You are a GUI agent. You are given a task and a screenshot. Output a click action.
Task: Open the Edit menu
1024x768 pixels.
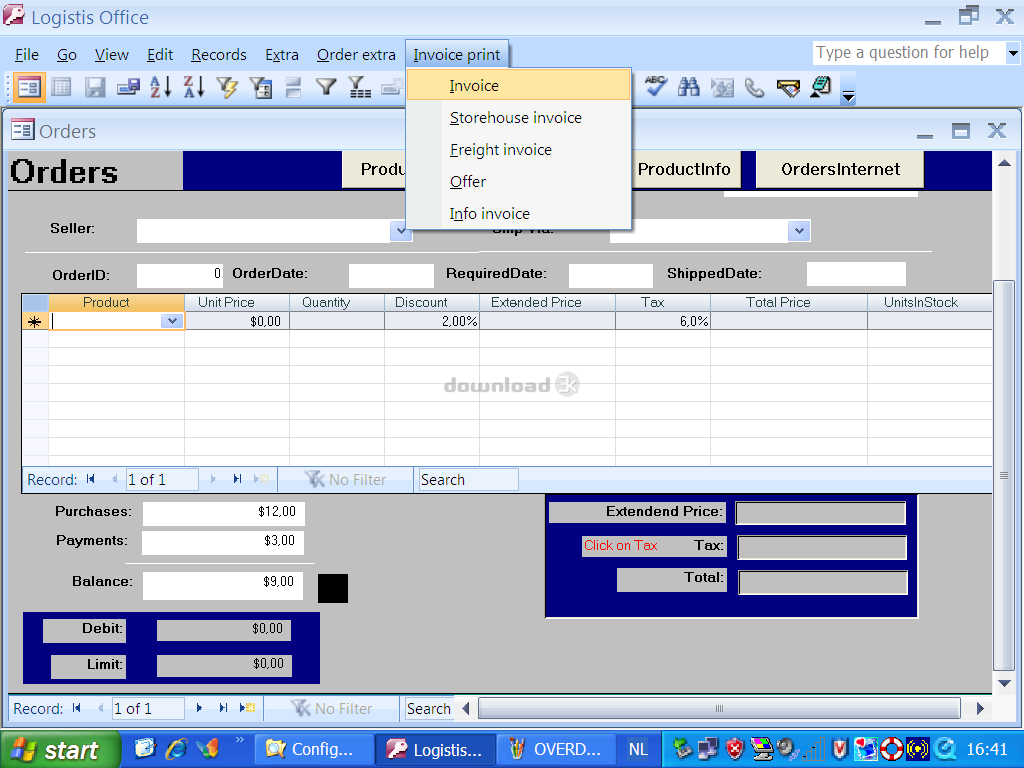[x=160, y=55]
